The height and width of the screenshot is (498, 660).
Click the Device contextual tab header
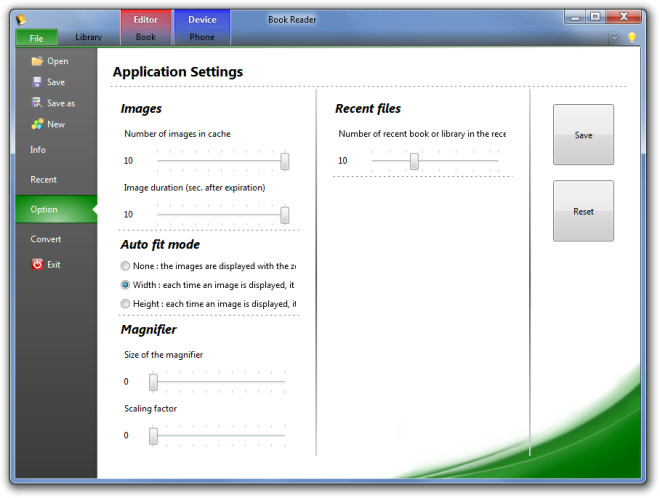tap(202, 19)
